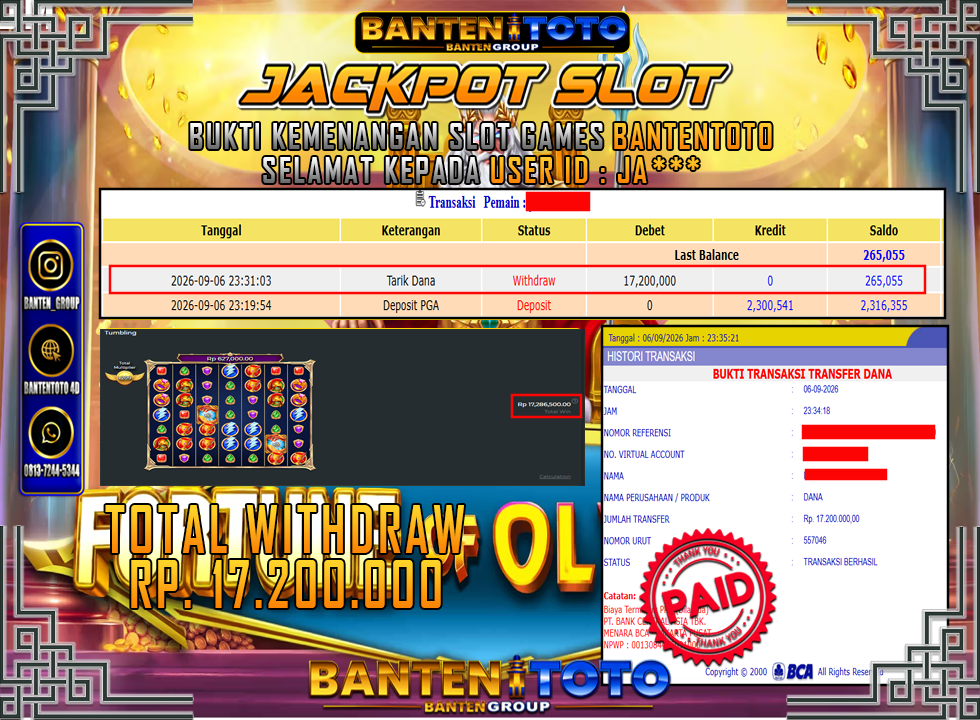
Task: Click the Keterangan column header
Action: tap(411, 231)
